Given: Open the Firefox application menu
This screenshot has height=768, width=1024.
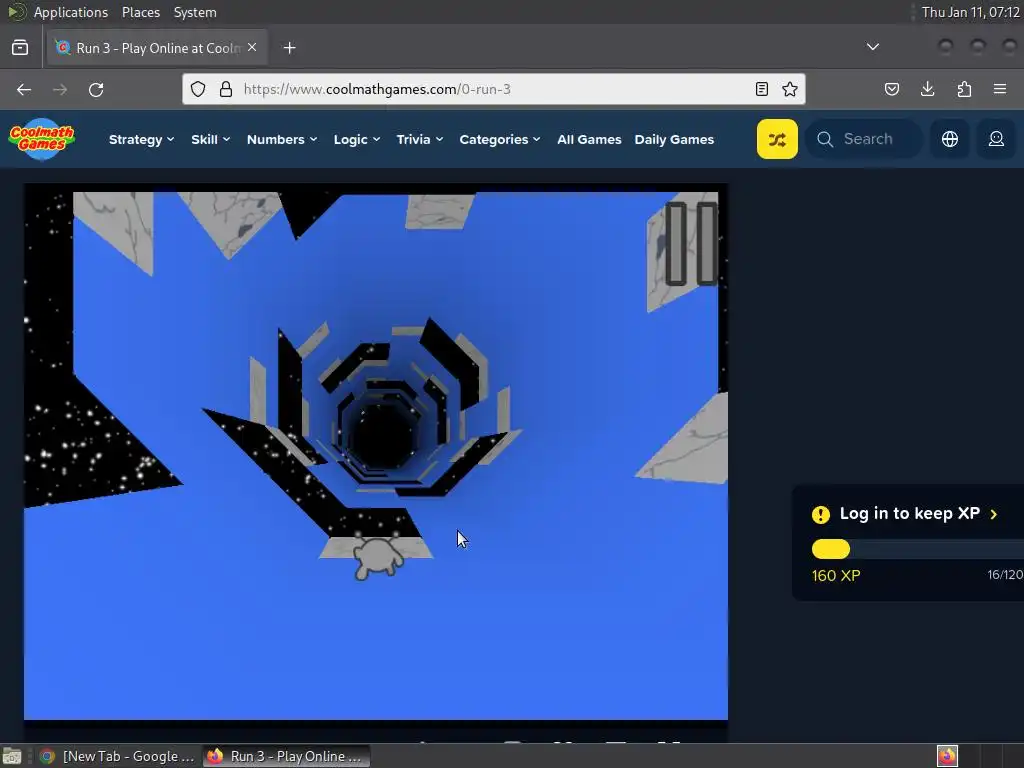Looking at the screenshot, I should [1000, 89].
